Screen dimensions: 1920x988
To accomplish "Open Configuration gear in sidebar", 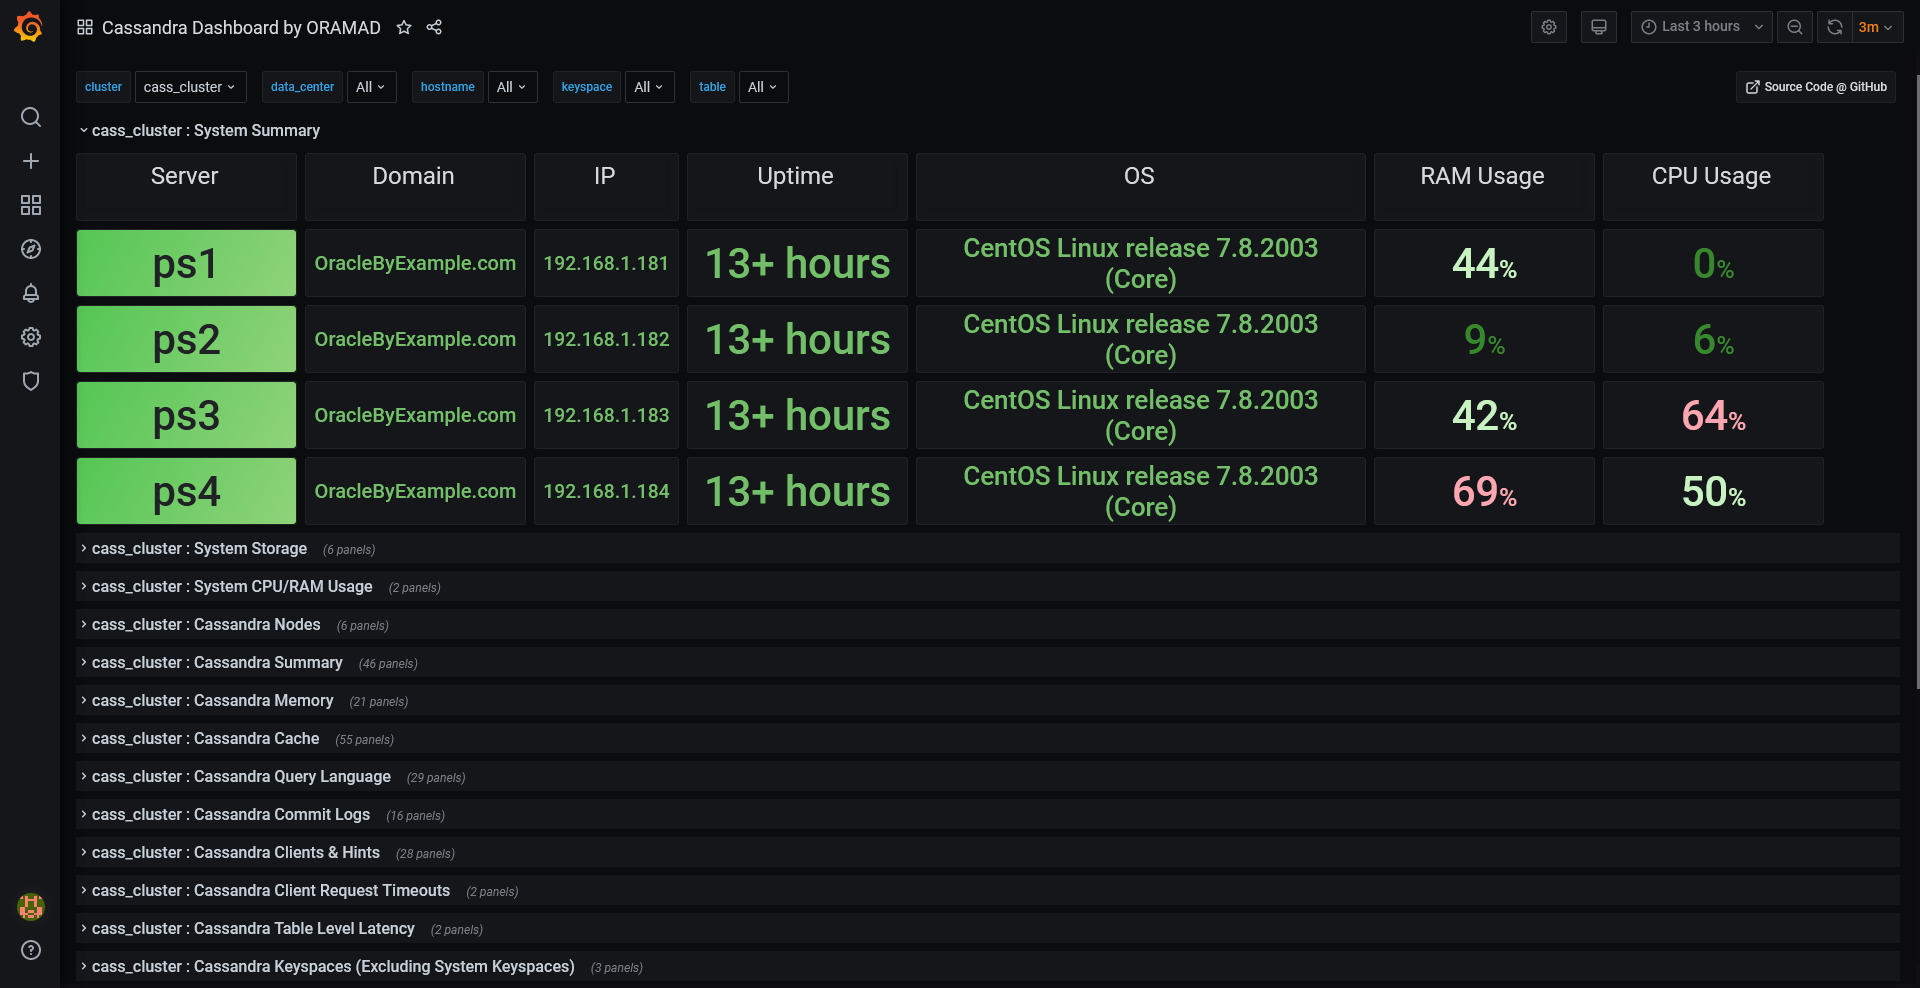I will tap(31, 337).
